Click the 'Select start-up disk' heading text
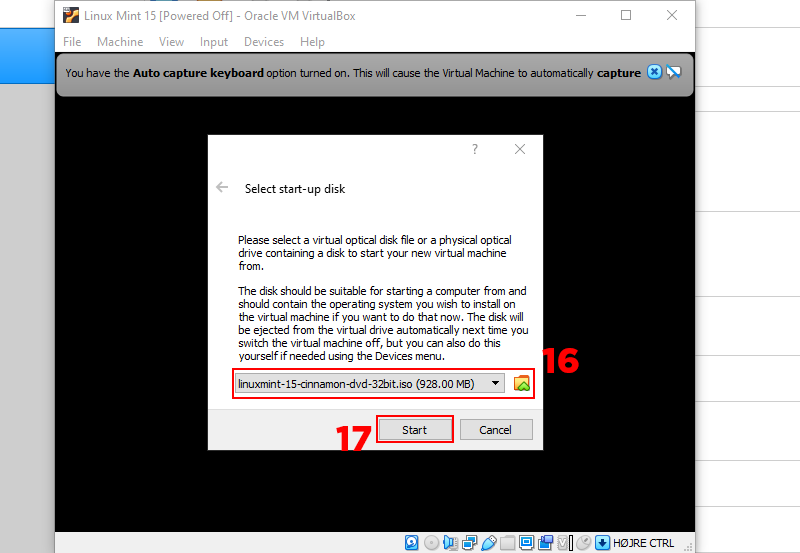This screenshot has height=553, width=800. pos(295,189)
